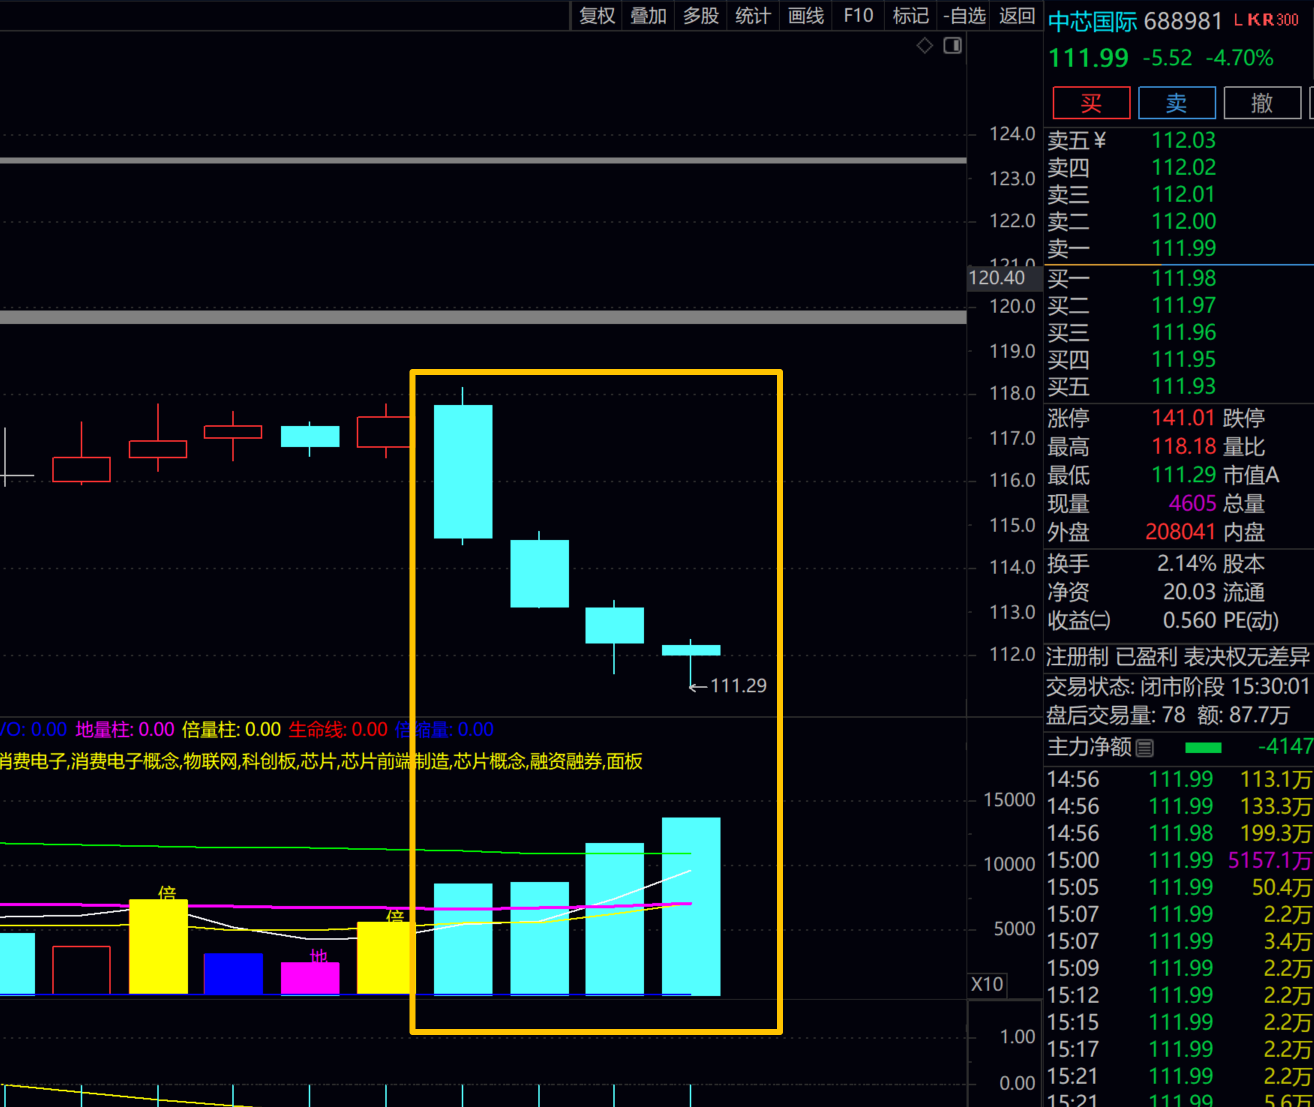This screenshot has width=1314, height=1107.
Task: Select the 卖二 price 112.00
Action: tap(1184, 221)
